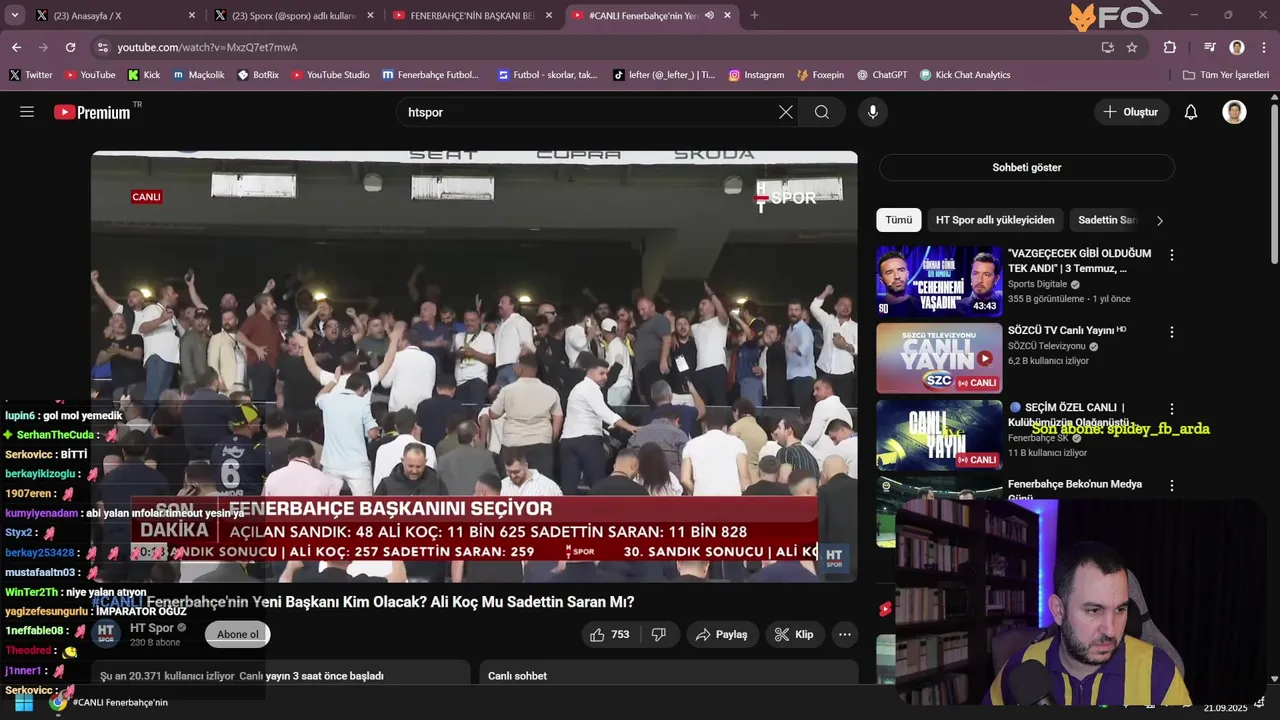The image size is (1280, 720).
Task: Reload the YouTube page
Action: (70, 47)
